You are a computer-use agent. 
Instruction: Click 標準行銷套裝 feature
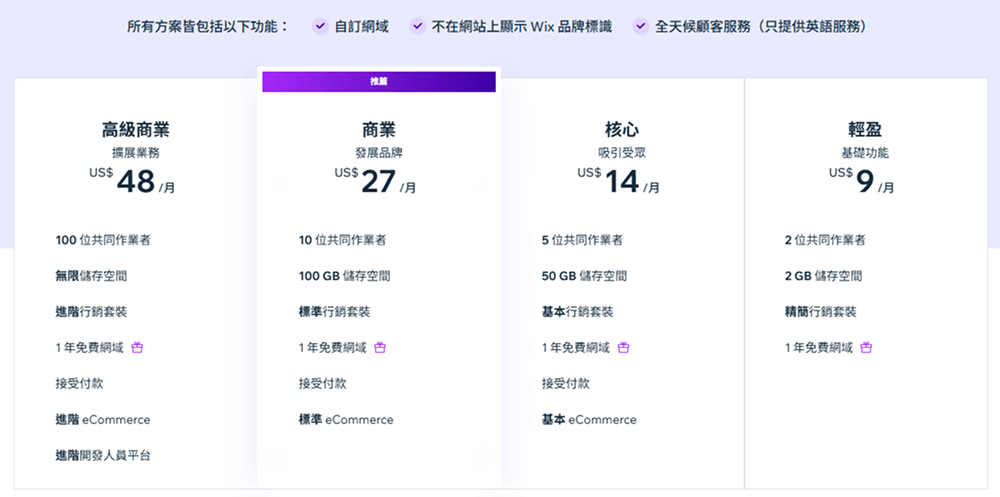point(334,312)
